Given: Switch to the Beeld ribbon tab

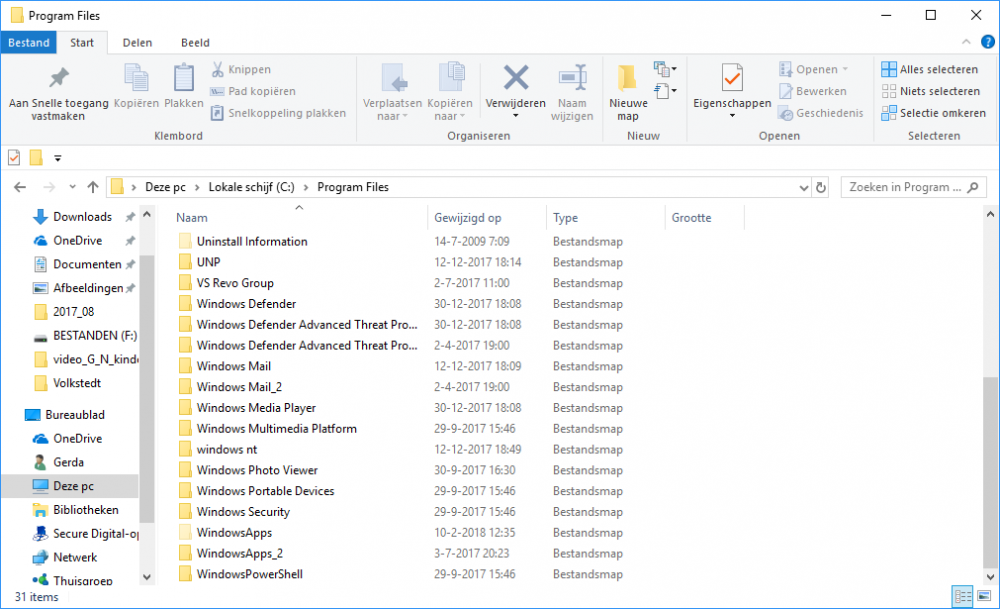Looking at the screenshot, I should tap(195, 43).
